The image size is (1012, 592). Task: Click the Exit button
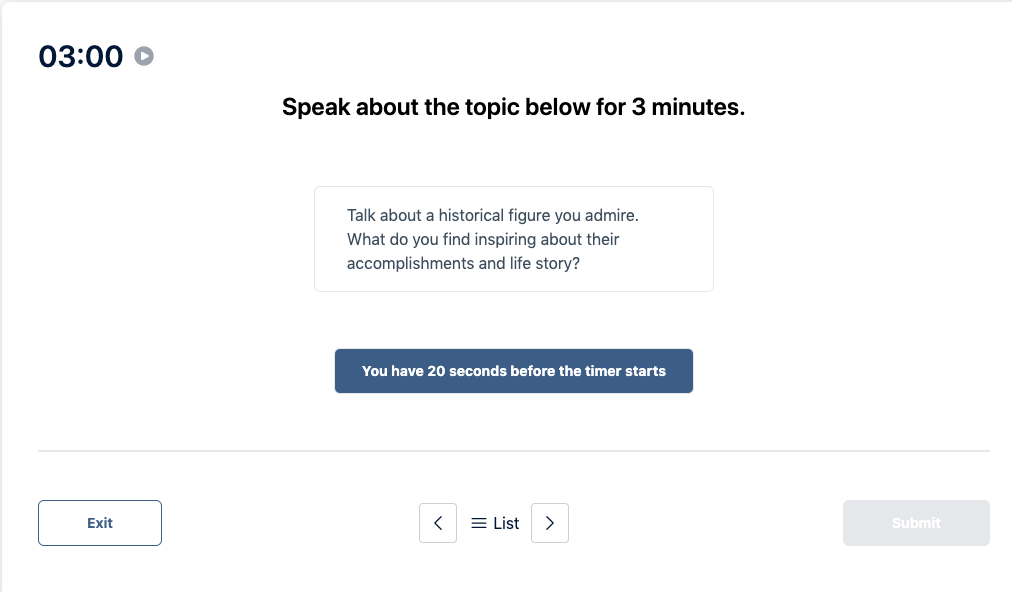tap(99, 522)
